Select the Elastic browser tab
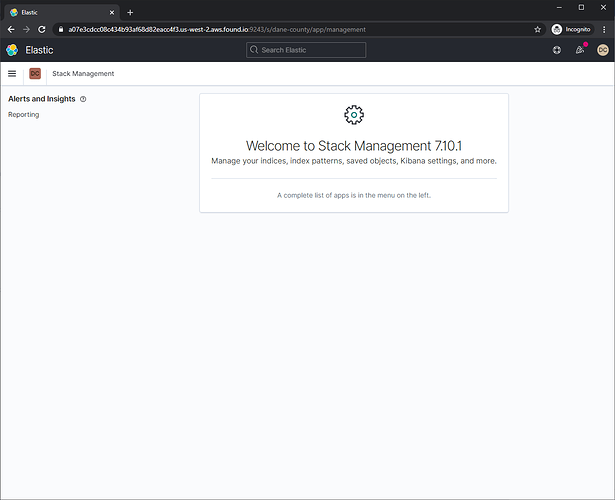Viewport: 615px width, 500px height. (x=62, y=13)
